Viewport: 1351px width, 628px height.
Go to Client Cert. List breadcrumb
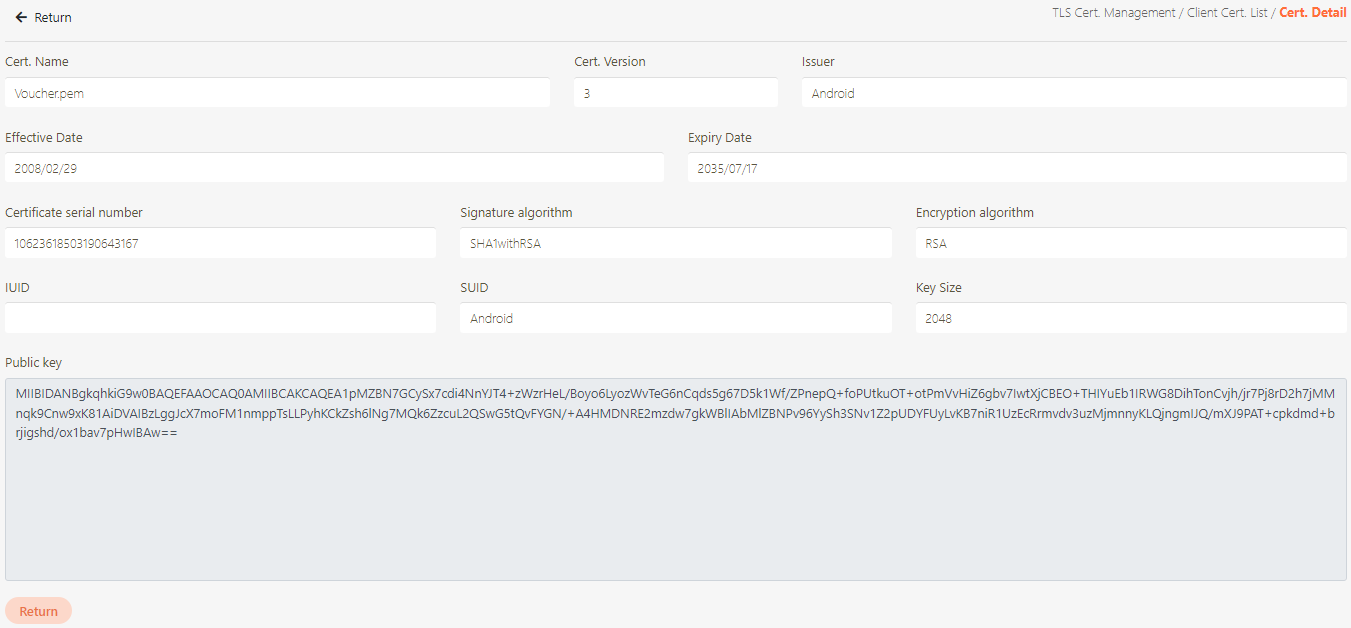[x=1227, y=13]
